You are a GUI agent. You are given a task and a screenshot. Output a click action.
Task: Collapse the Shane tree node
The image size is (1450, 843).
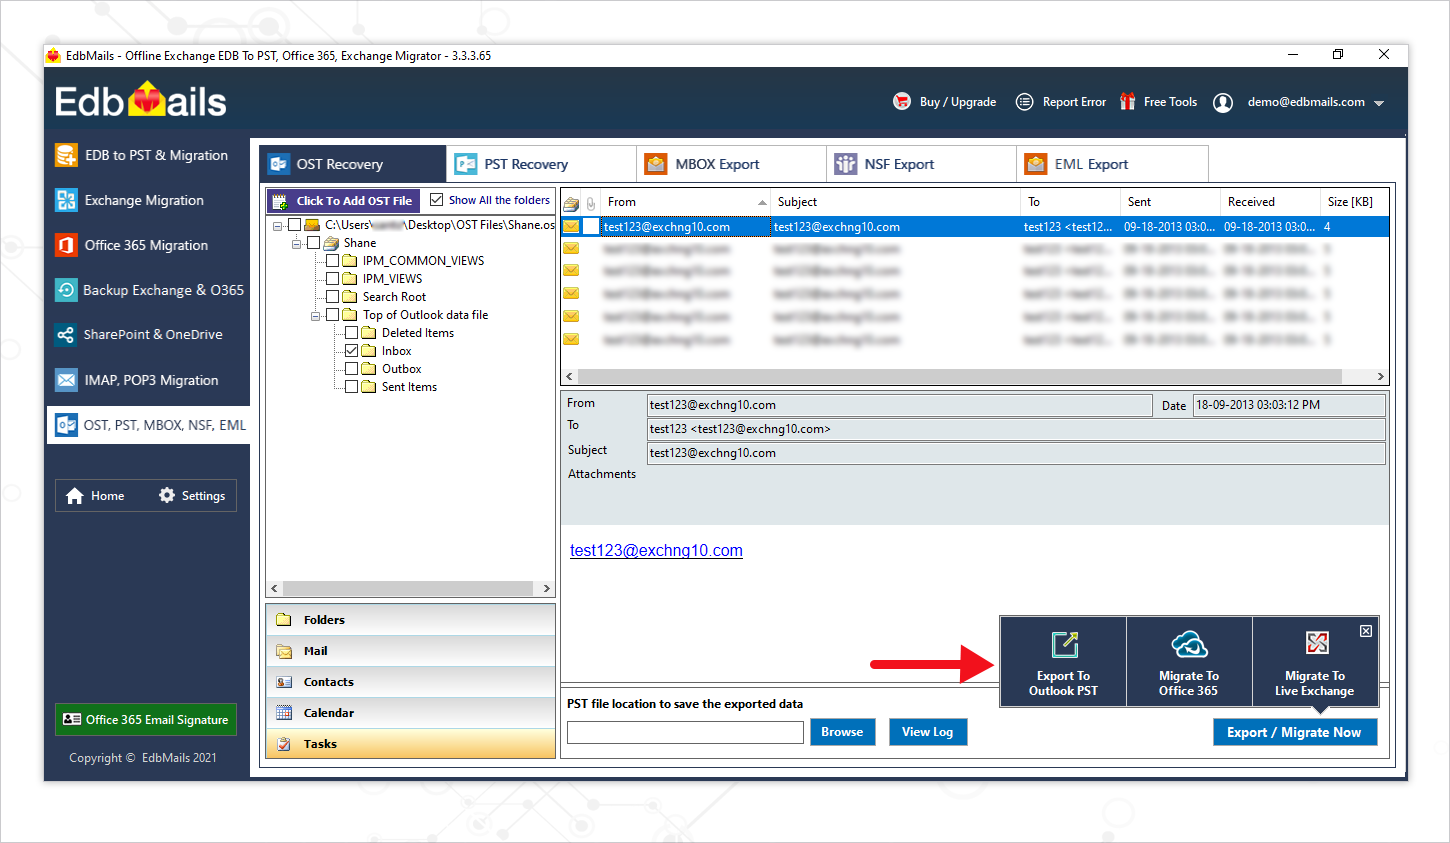pos(296,244)
